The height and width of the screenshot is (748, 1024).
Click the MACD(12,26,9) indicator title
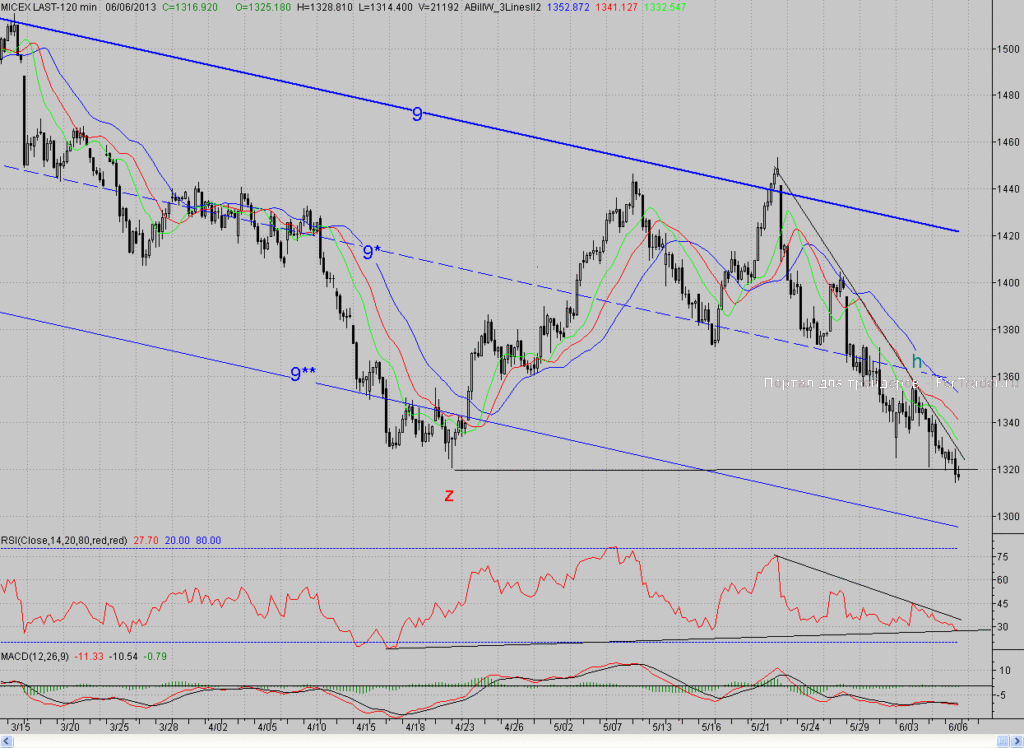[35, 656]
